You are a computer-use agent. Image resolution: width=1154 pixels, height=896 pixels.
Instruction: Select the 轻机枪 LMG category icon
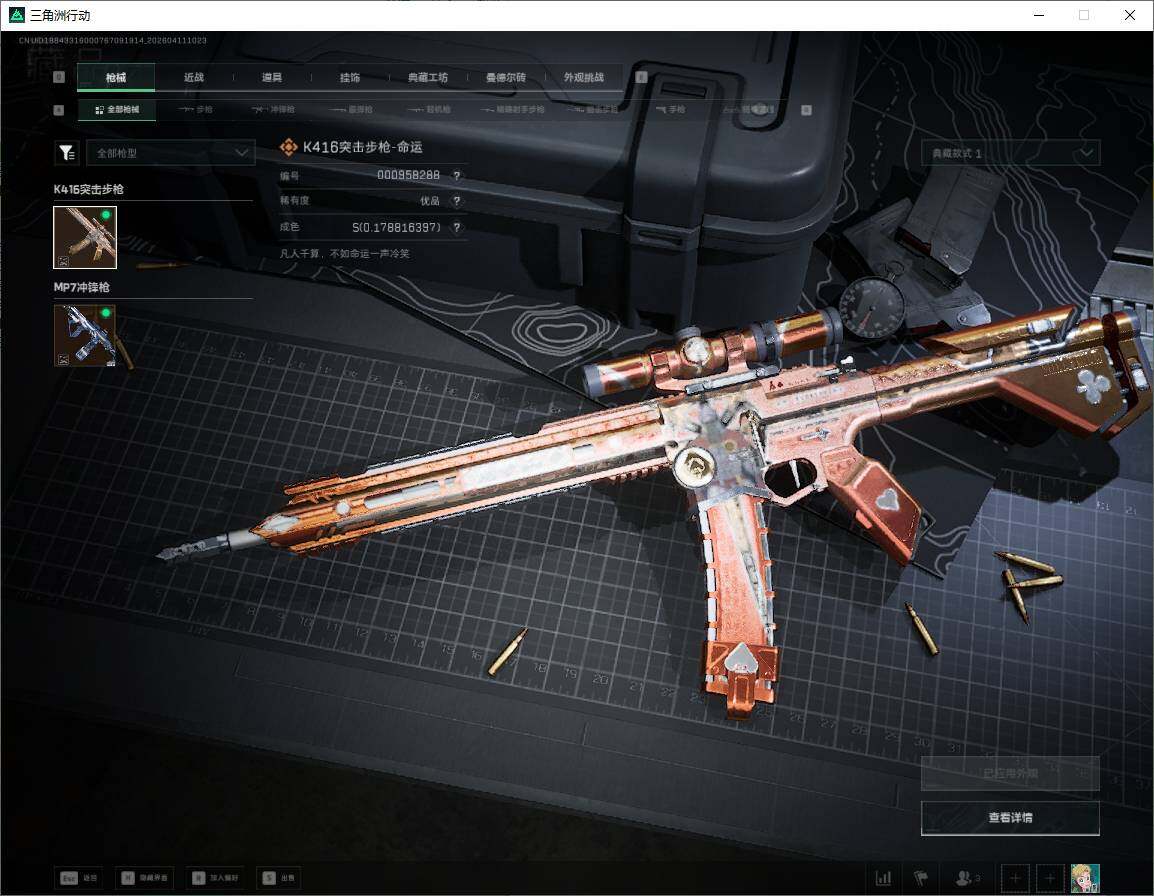(429, 109)
